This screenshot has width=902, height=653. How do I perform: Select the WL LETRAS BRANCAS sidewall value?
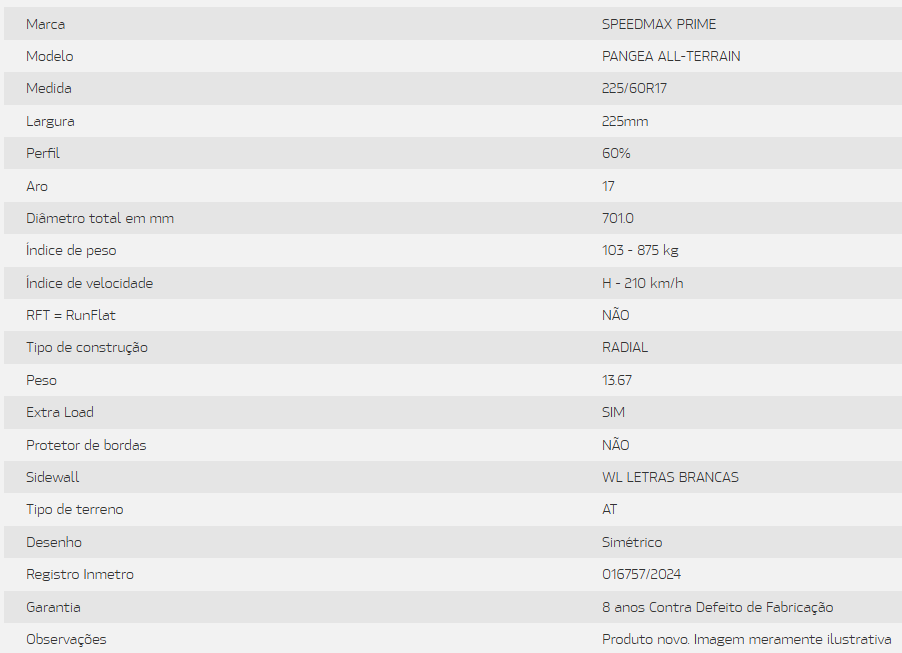point(670,477)
